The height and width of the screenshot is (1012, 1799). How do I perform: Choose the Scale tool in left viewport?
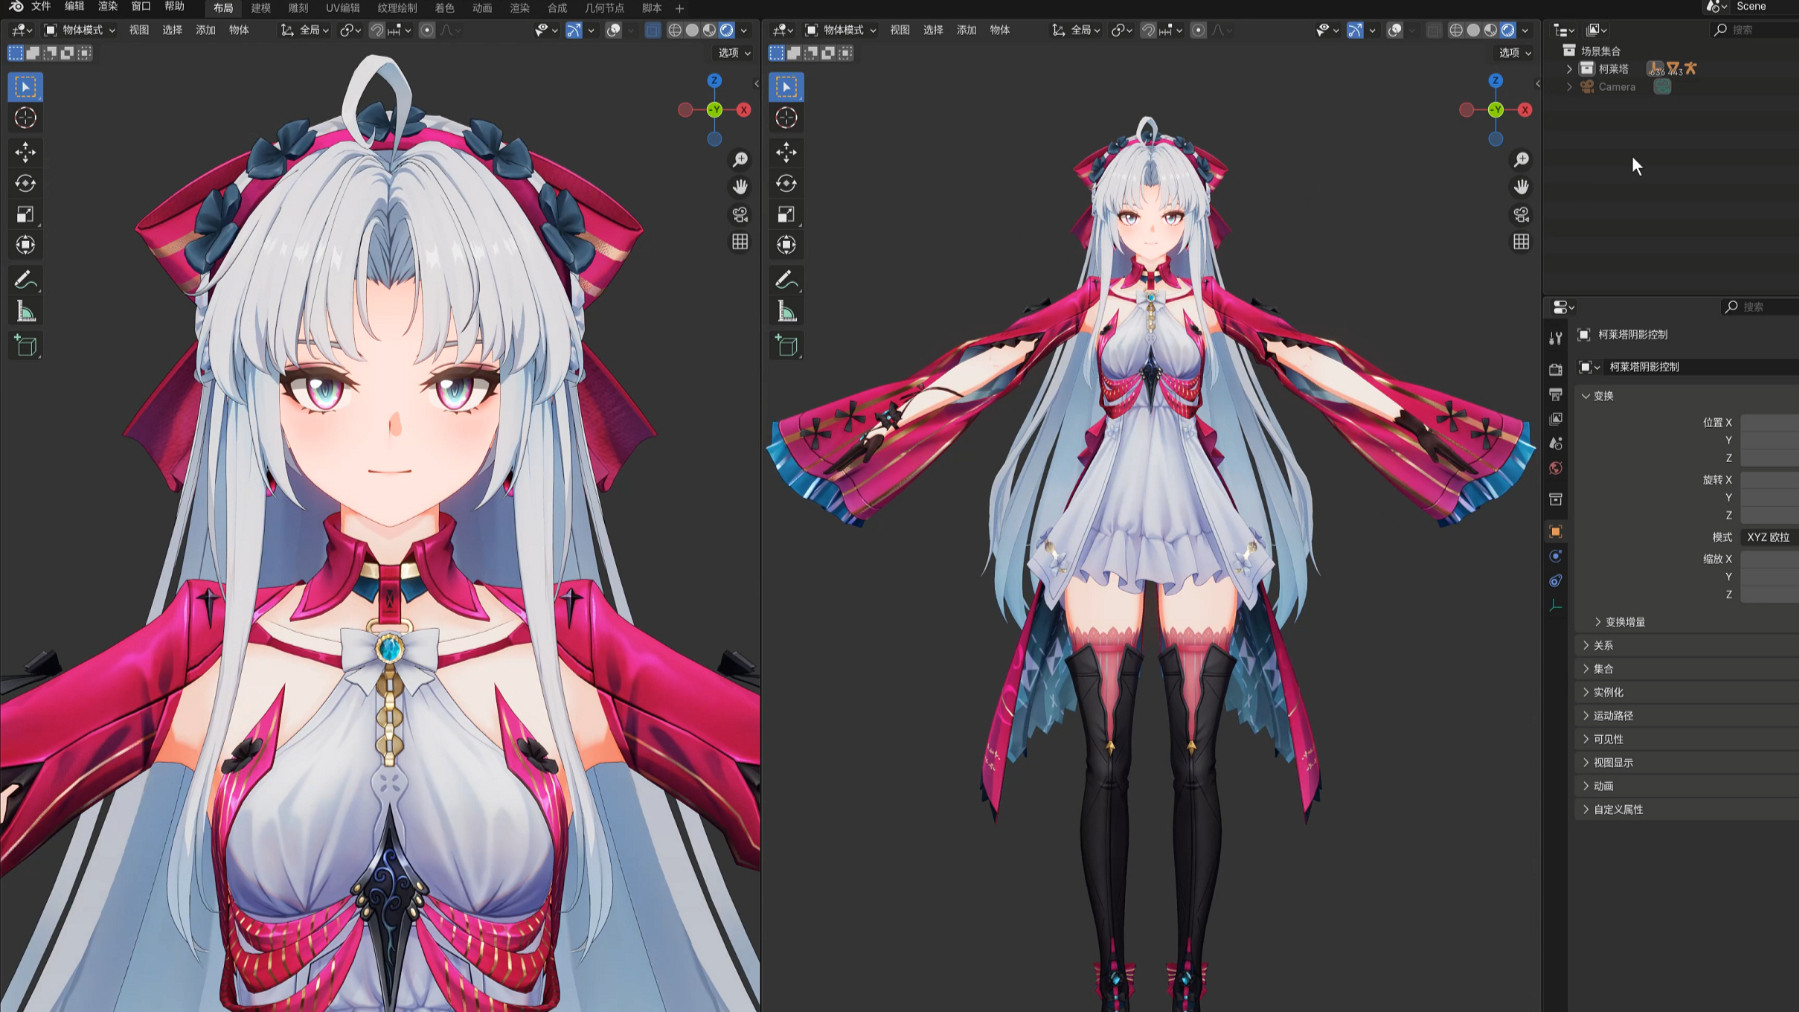pyautogui.click(x=26, y=214)
